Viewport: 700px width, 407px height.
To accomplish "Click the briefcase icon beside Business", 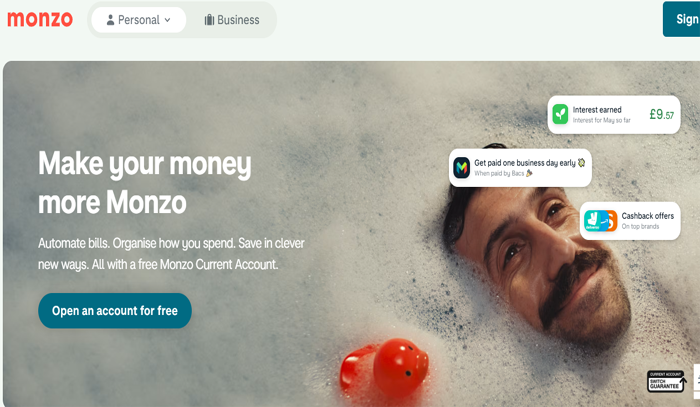I will 209,20.
